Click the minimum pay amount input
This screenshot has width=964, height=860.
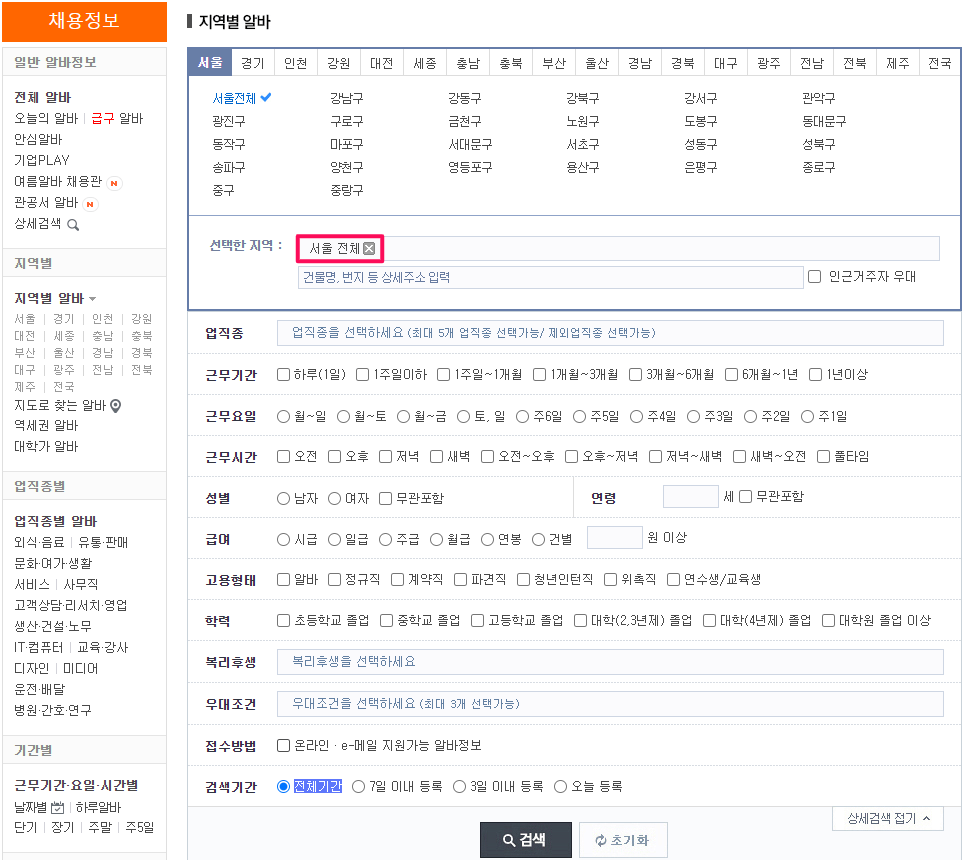tap(615, 537)
